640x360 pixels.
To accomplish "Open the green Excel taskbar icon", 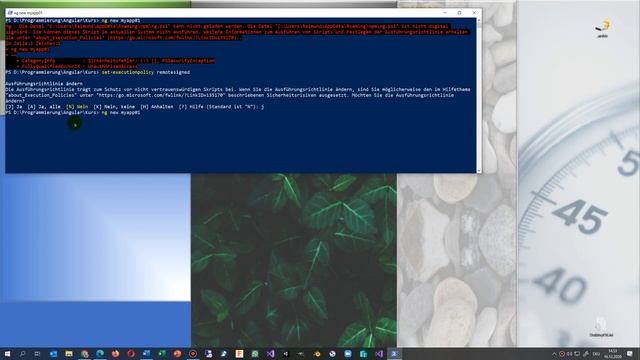I will tap(162, 353).
